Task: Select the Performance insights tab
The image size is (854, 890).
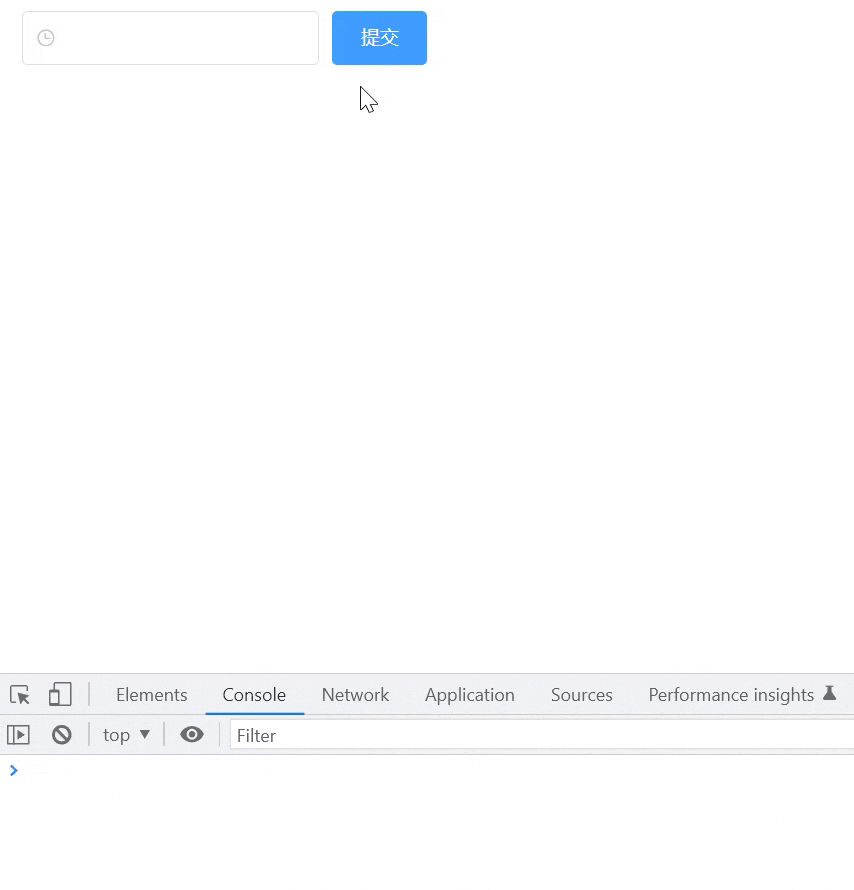Action: pyautogui.click(x=731, y=695)
